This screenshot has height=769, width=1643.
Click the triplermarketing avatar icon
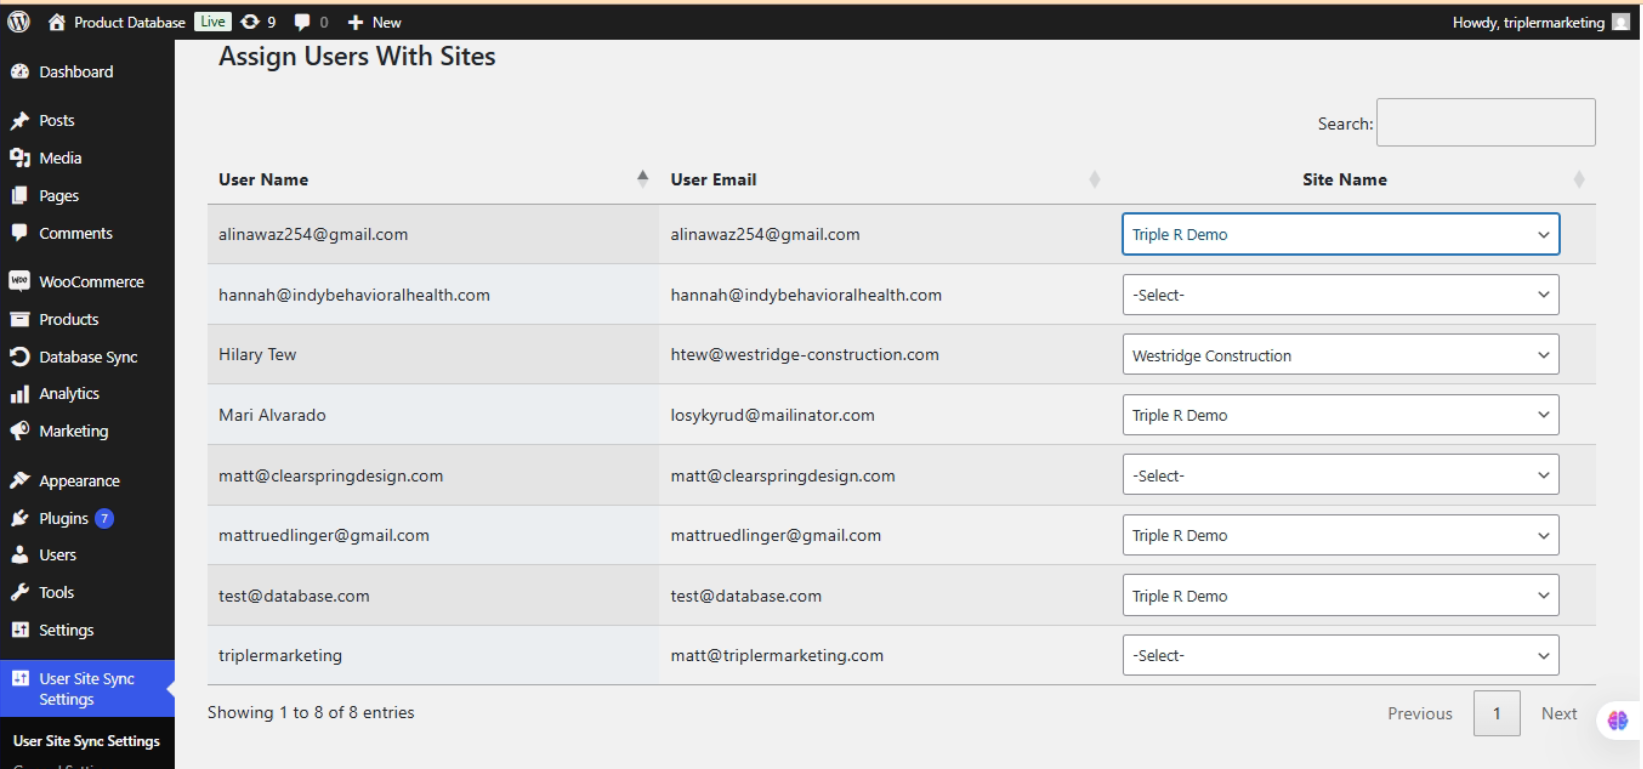(x=1621, y=22)
